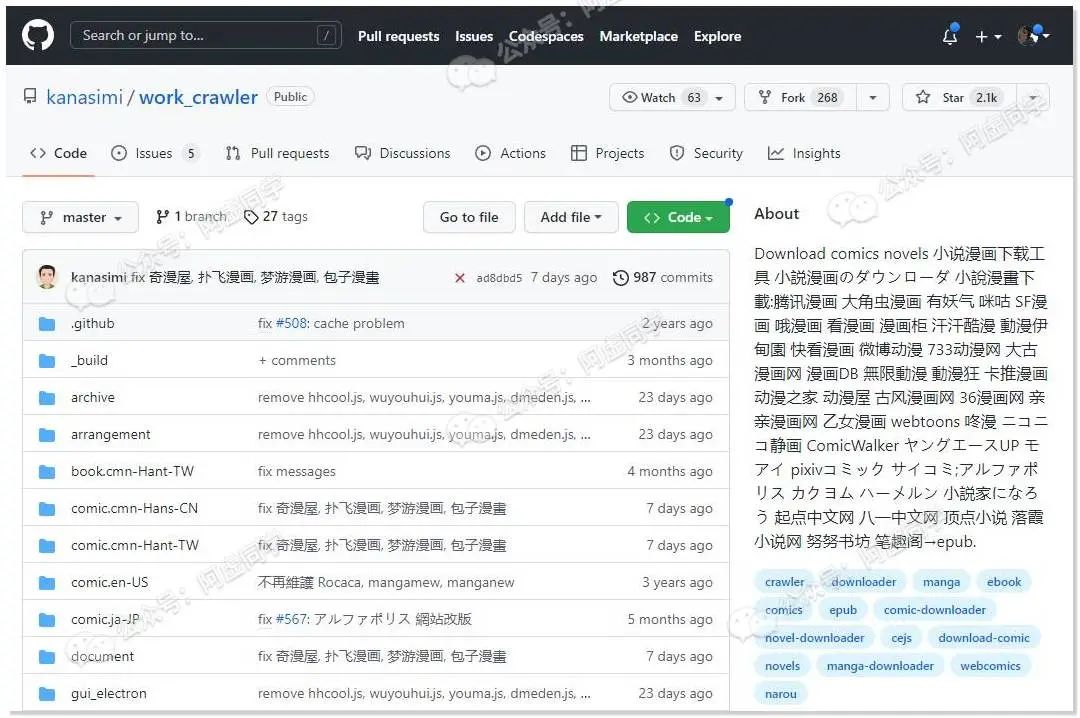Open issue #508 link in commit message

(291, 323)
